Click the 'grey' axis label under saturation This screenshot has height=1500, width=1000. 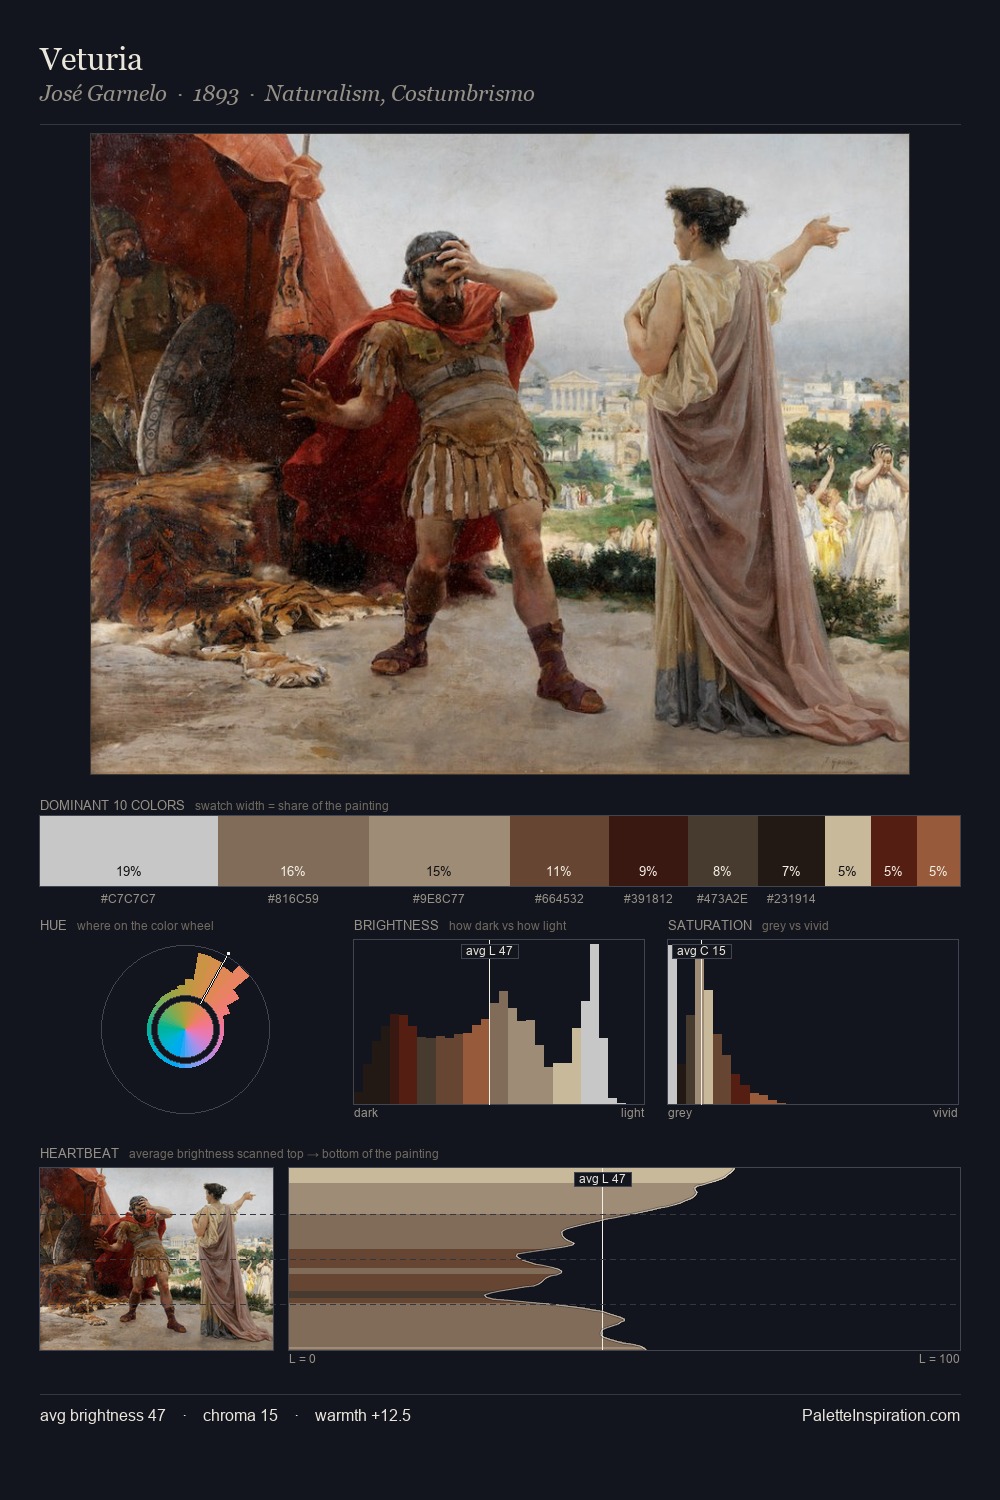(680, 1113)
